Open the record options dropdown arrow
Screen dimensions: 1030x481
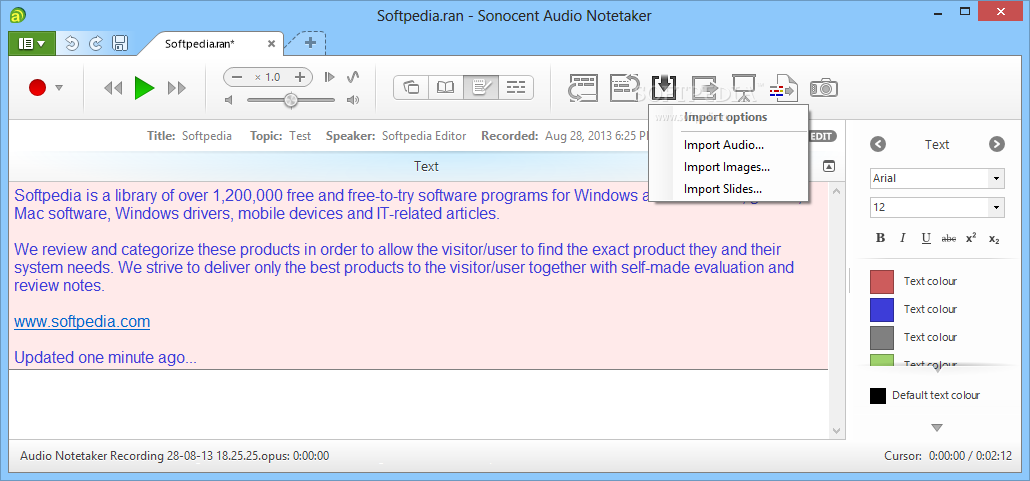coord(58,87)
